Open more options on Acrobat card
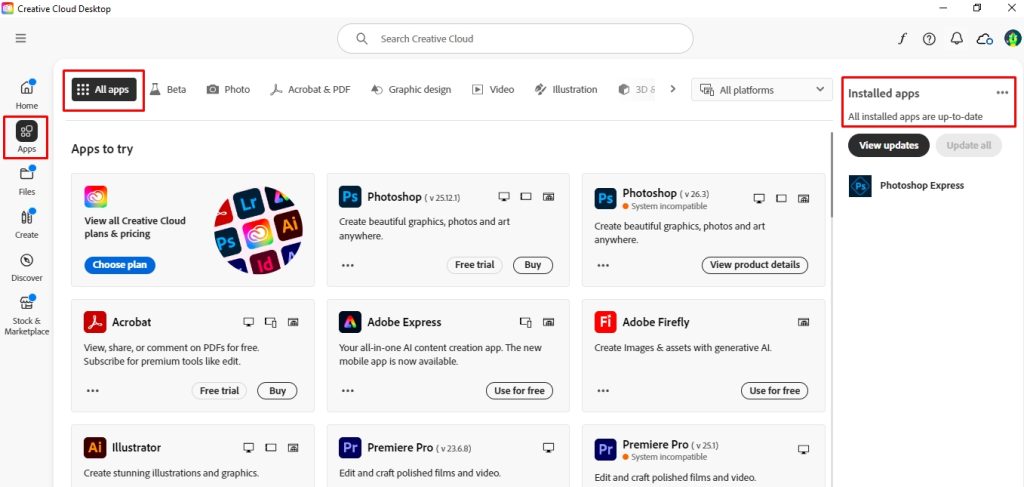The width and height of the screenshot is (1024, 487). pyautogui.click(x=93, y=390)
